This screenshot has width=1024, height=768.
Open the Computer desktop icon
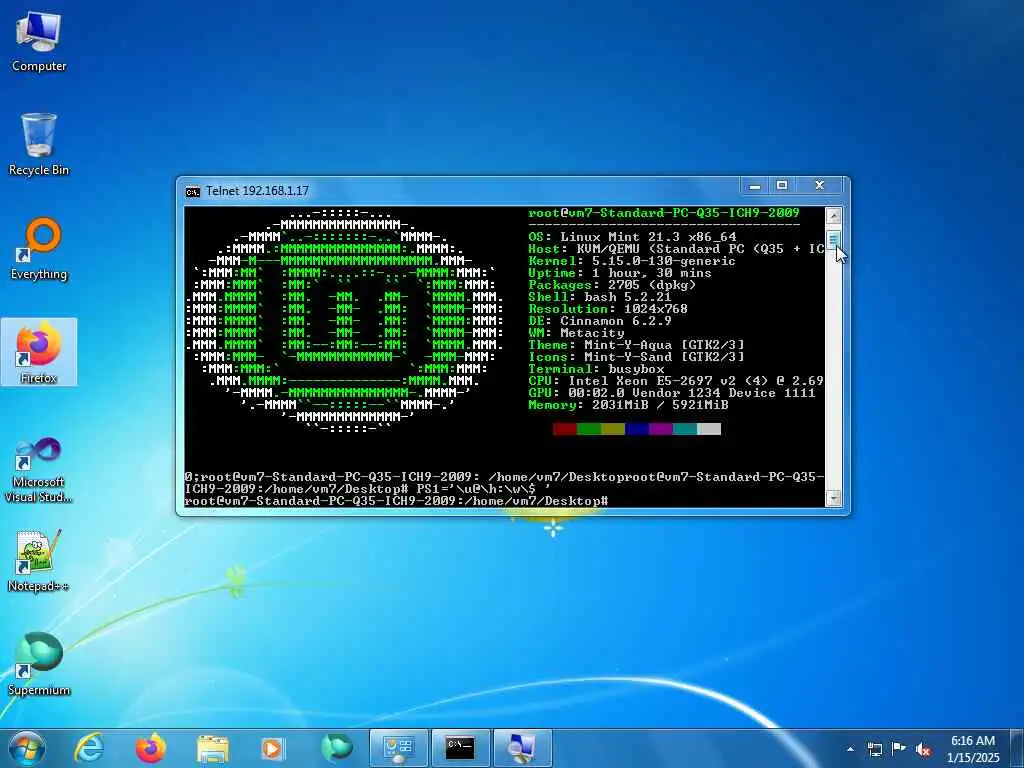pyautogui.click(x=39, y=41)
